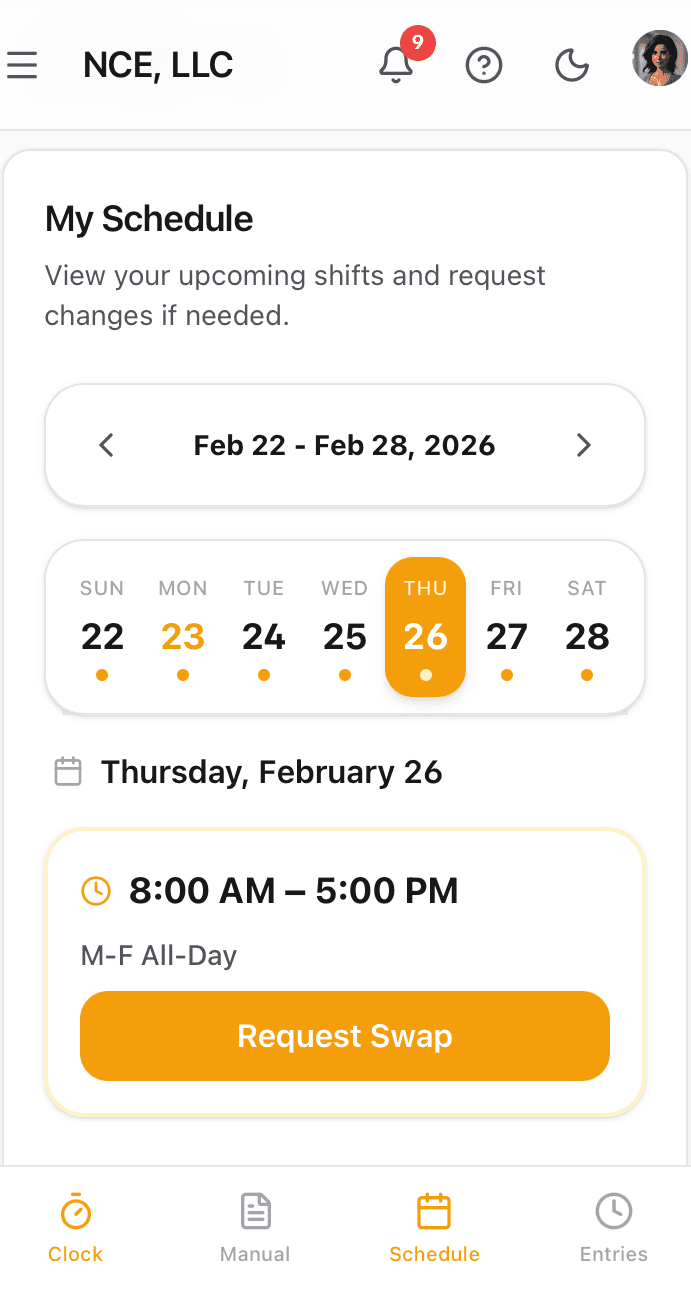The width and height of the screenshot is (691, 1295).
Task: Select Monday the 23rd in the week strip
Action: tap(183, 637)
